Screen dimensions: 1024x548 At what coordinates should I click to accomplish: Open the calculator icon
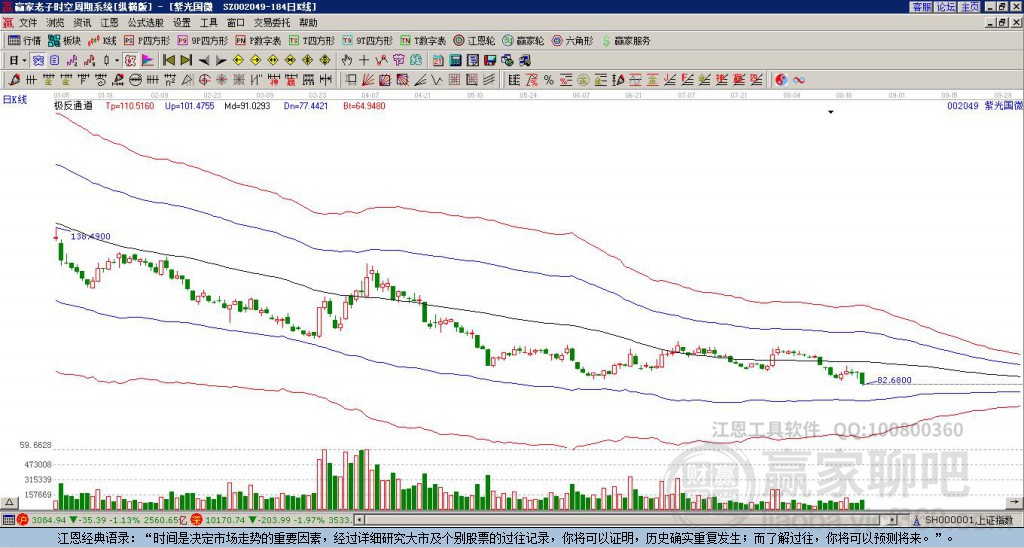tap(456, 61)
